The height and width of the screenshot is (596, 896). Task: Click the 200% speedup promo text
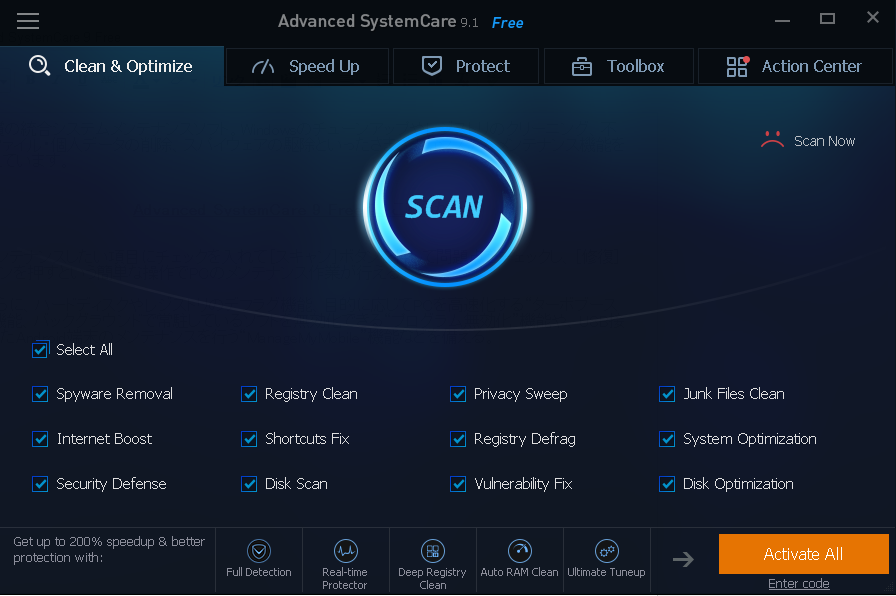[109, 549]
